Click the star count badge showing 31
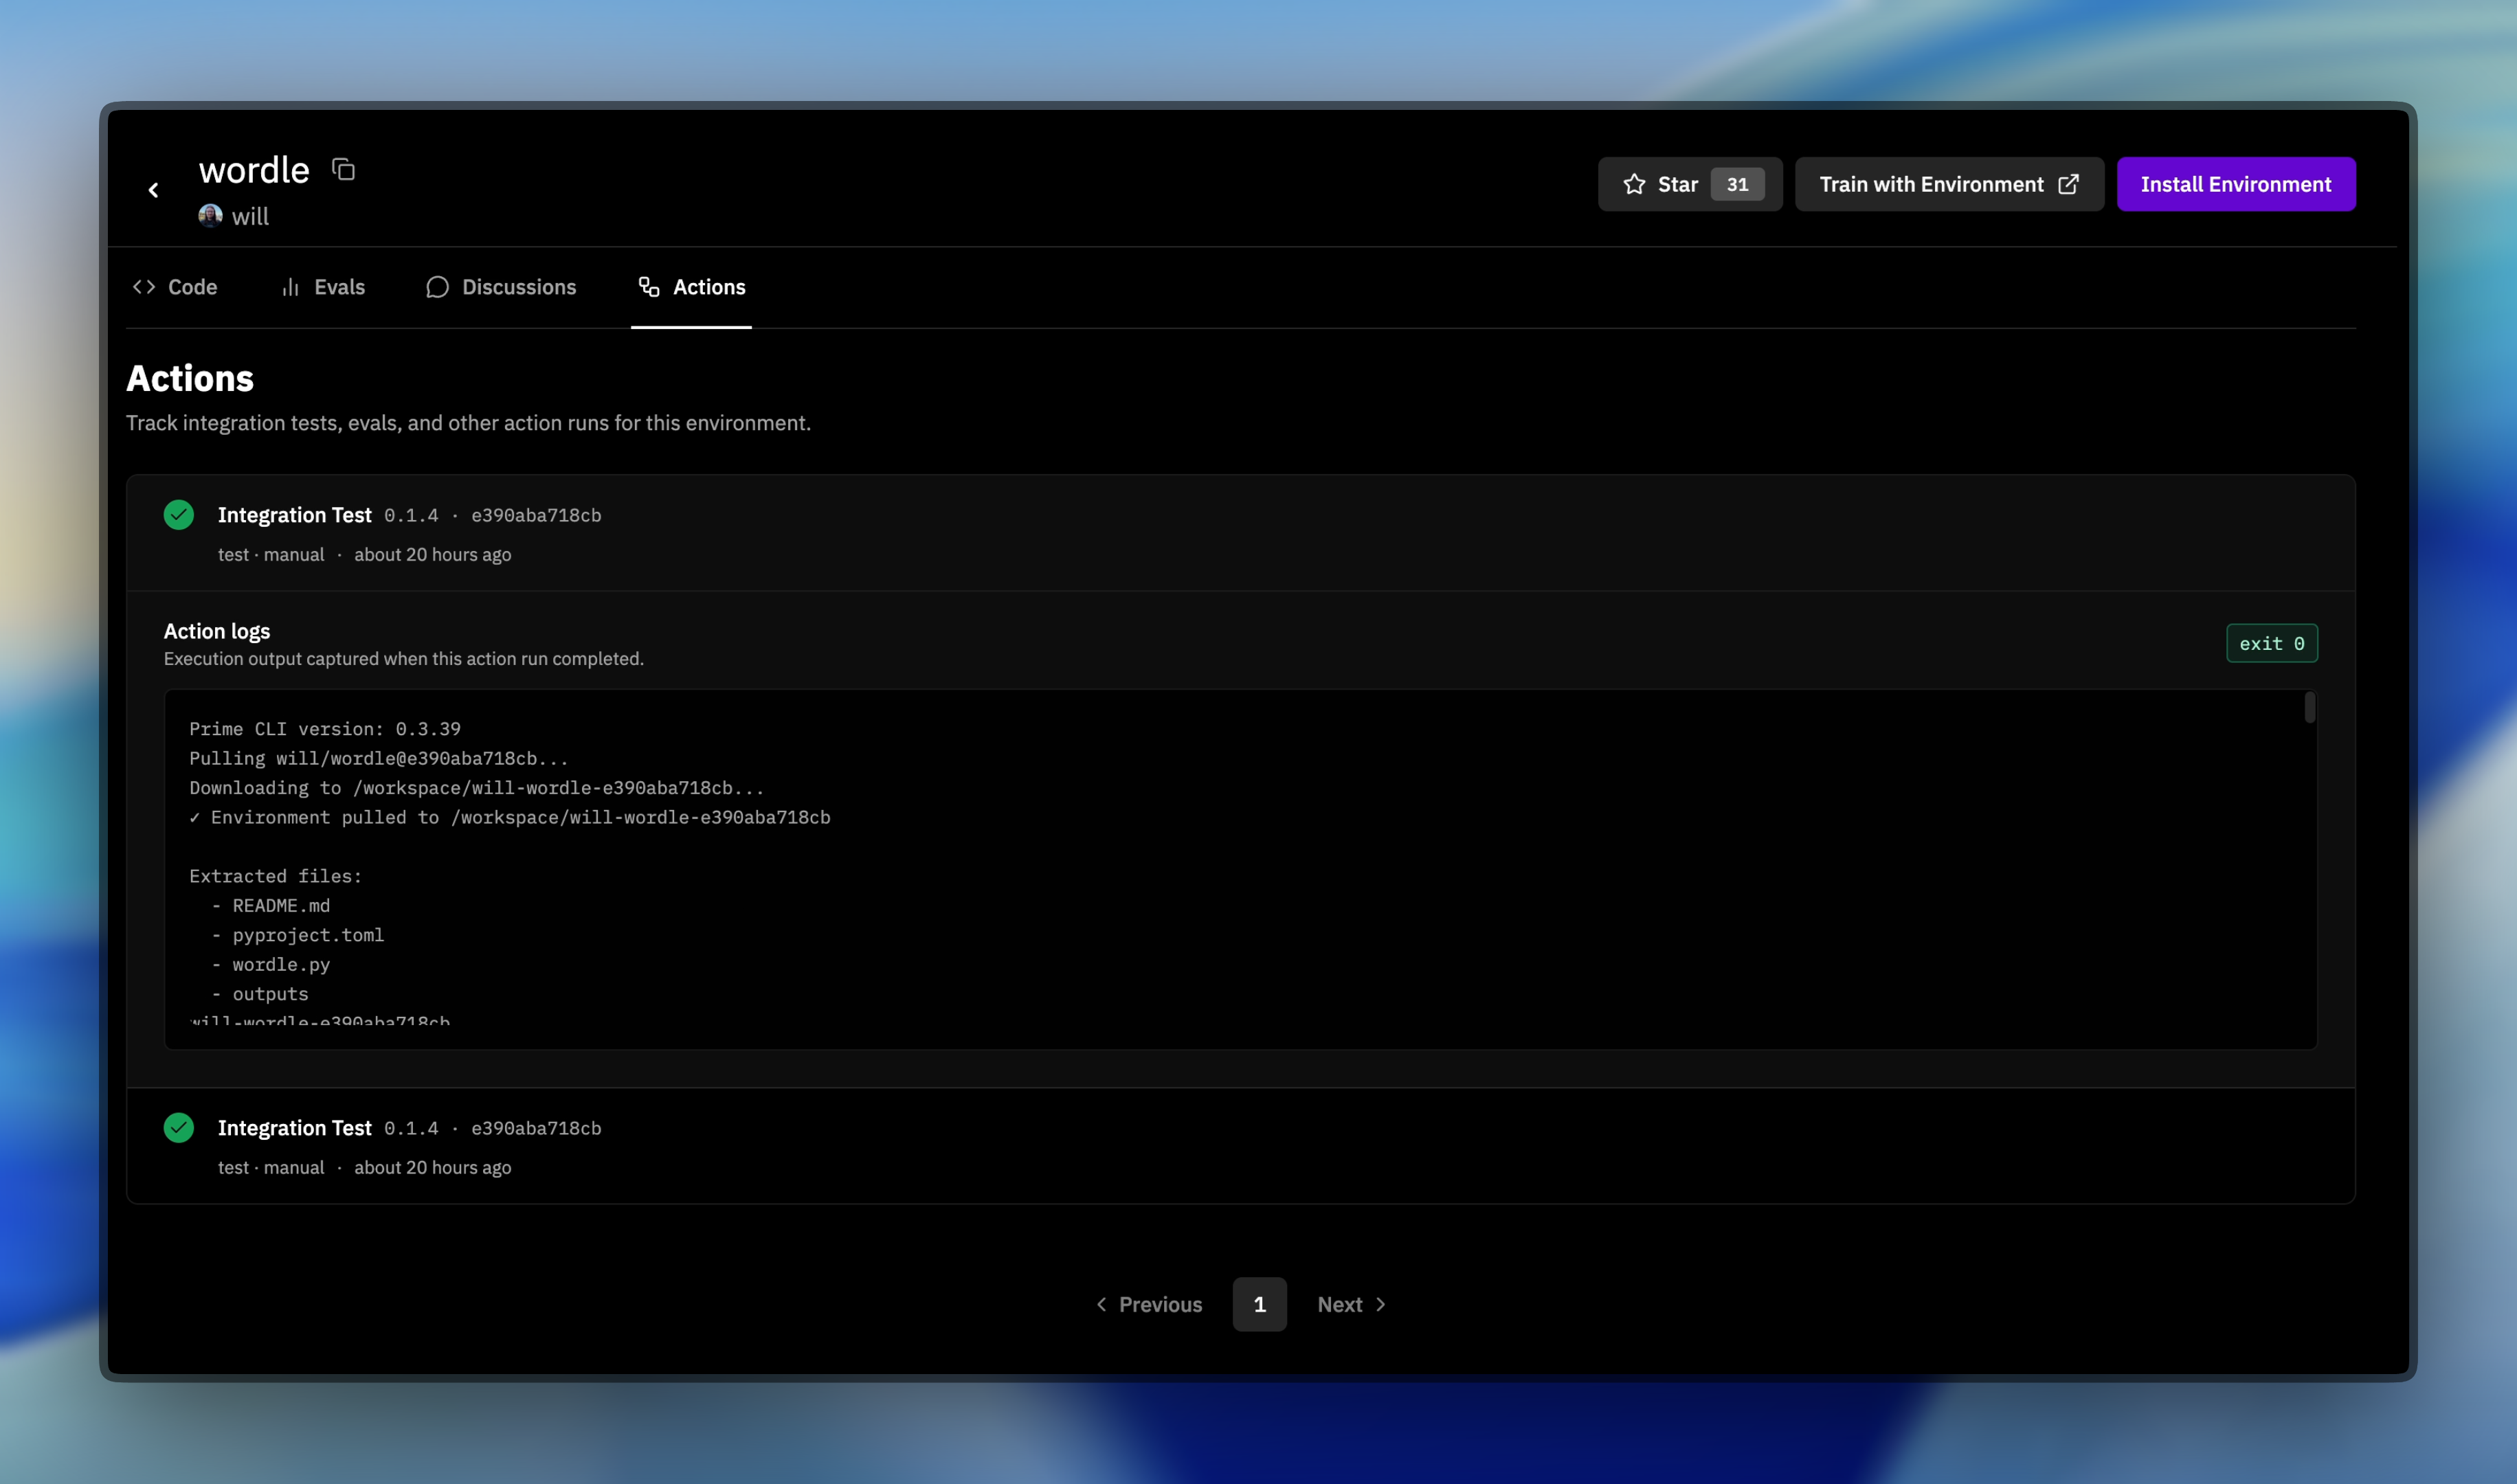This screenshot has height=1484, width=2517. (x=1737, y=184)
